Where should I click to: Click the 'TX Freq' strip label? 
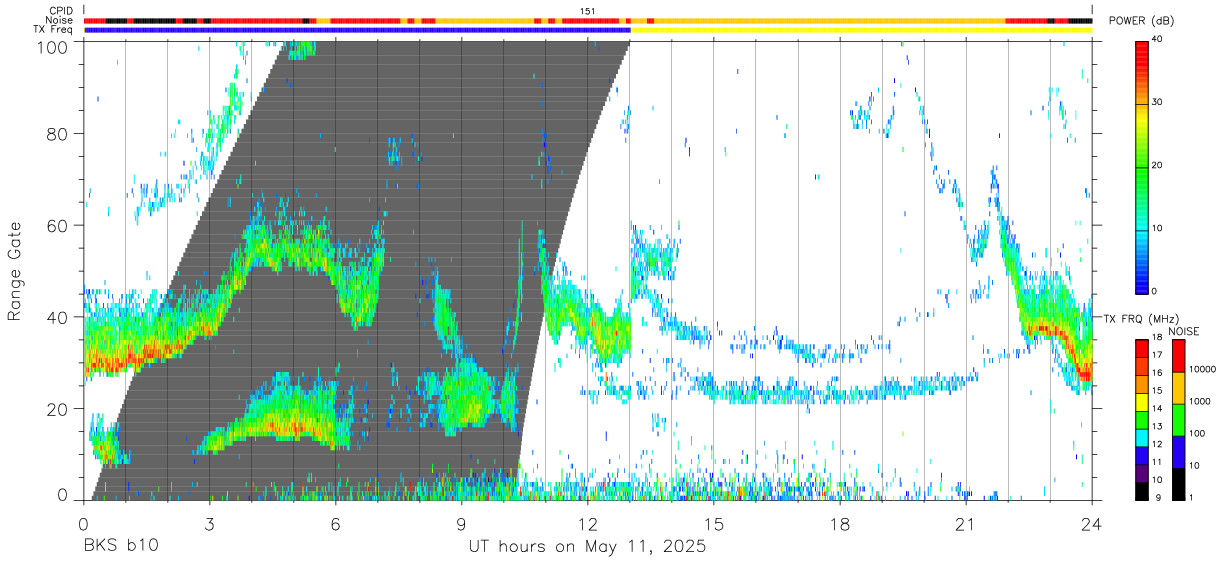[x=53, y=30]
